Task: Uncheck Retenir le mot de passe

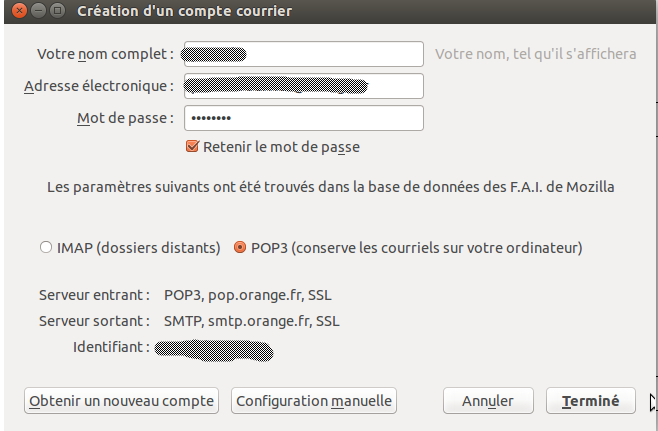Action: [193, 147]
